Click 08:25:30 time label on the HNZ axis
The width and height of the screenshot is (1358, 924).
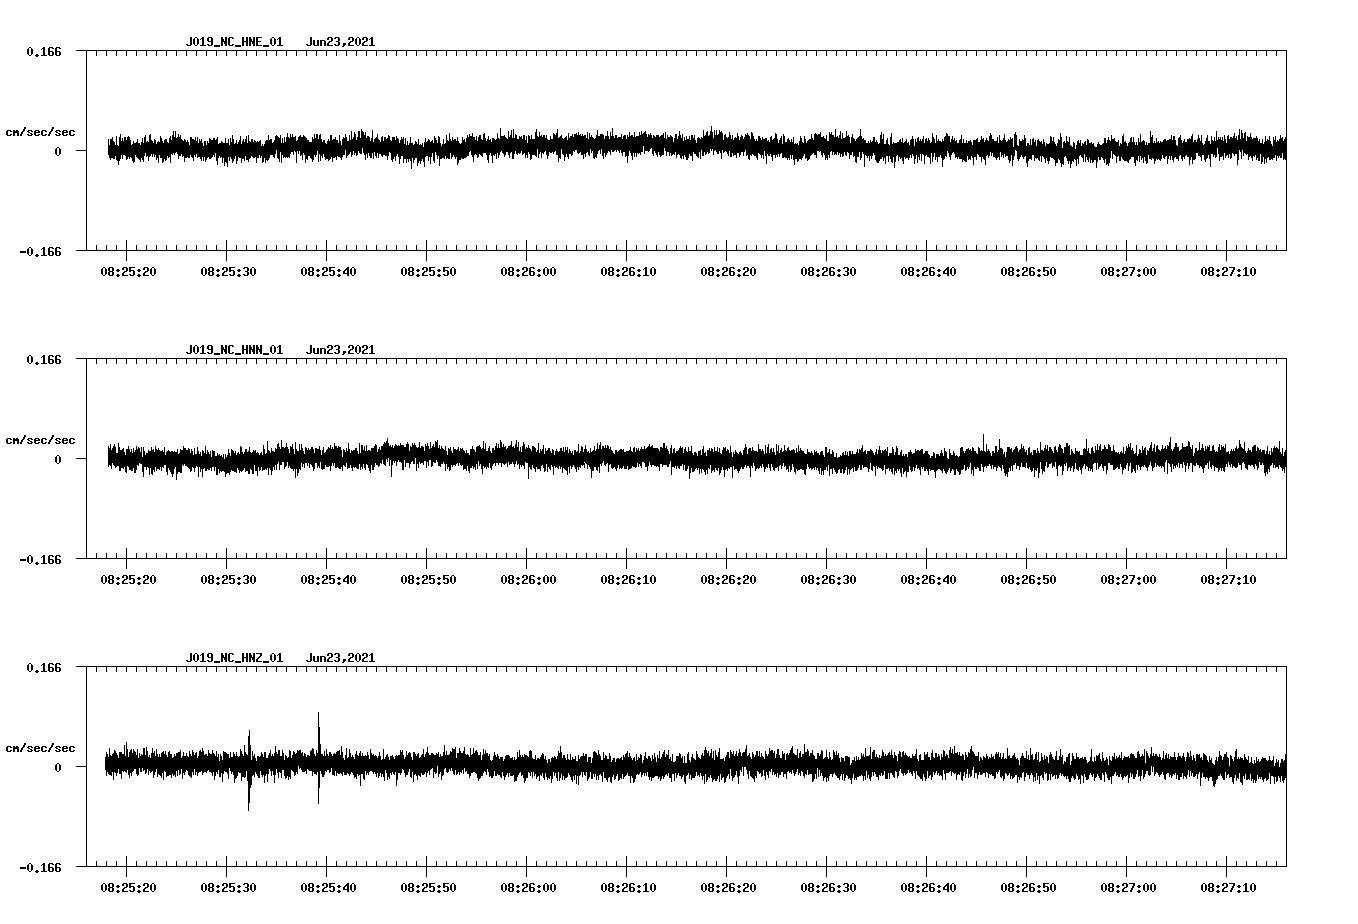point(227,888)
